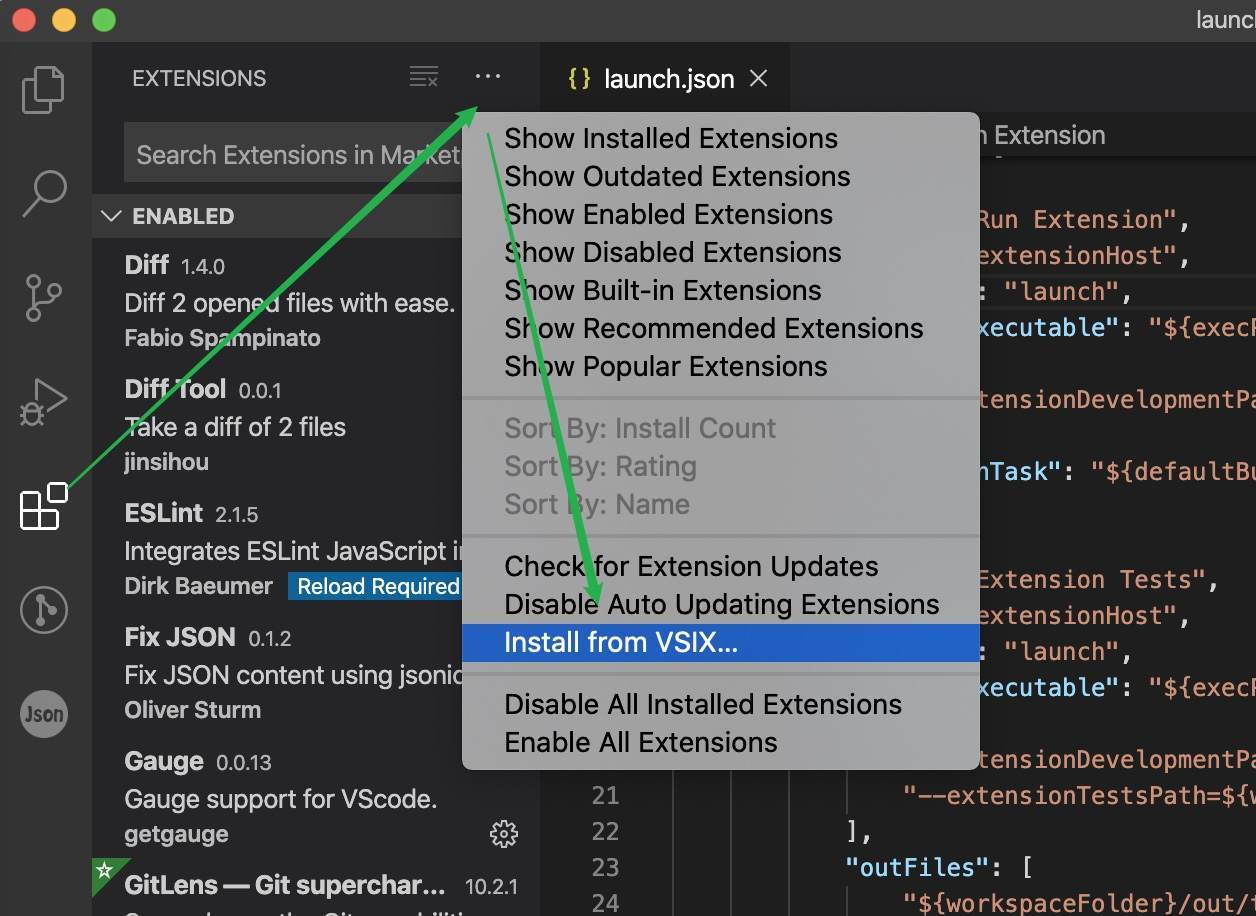This screenshot has height=916, width=1256.
Task: Collapse the ENABLED extensions section
Action: coord(112,216)
